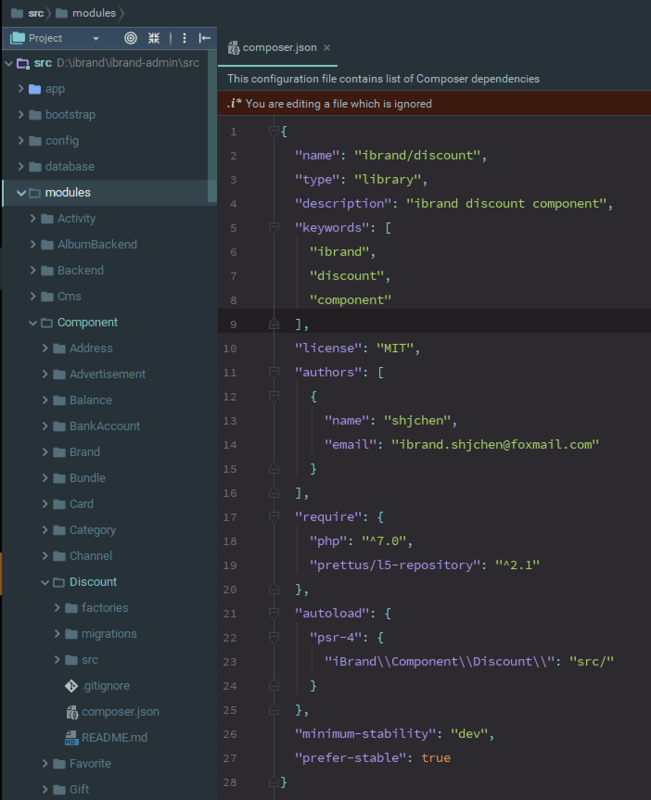Click the README.md markdown file icon
651x800 pixels.
tap(71, 738)
